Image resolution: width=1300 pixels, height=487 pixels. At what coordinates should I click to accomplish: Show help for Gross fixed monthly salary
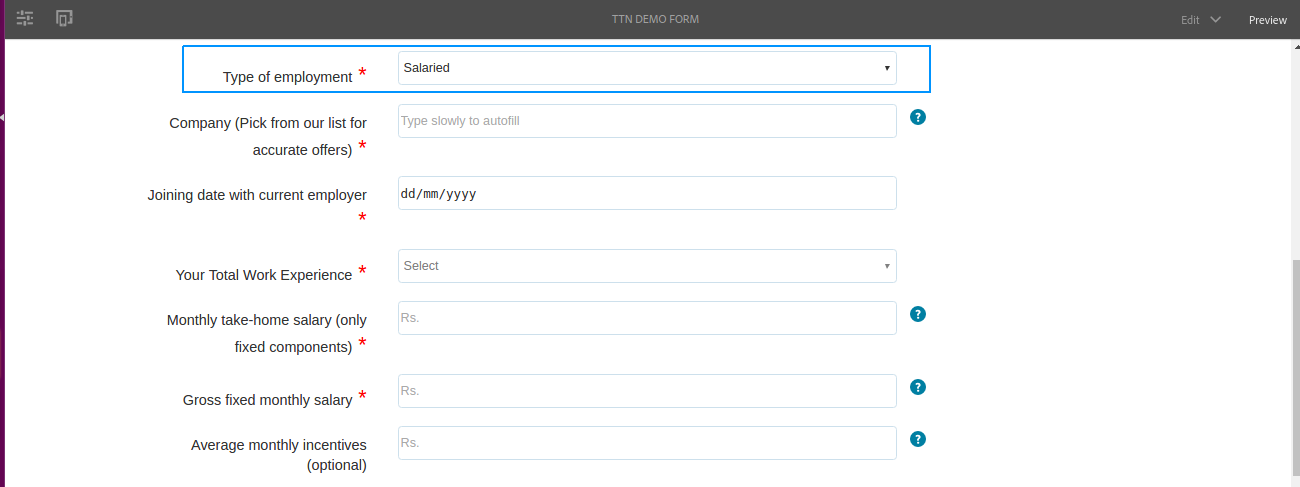click(918, 387)
